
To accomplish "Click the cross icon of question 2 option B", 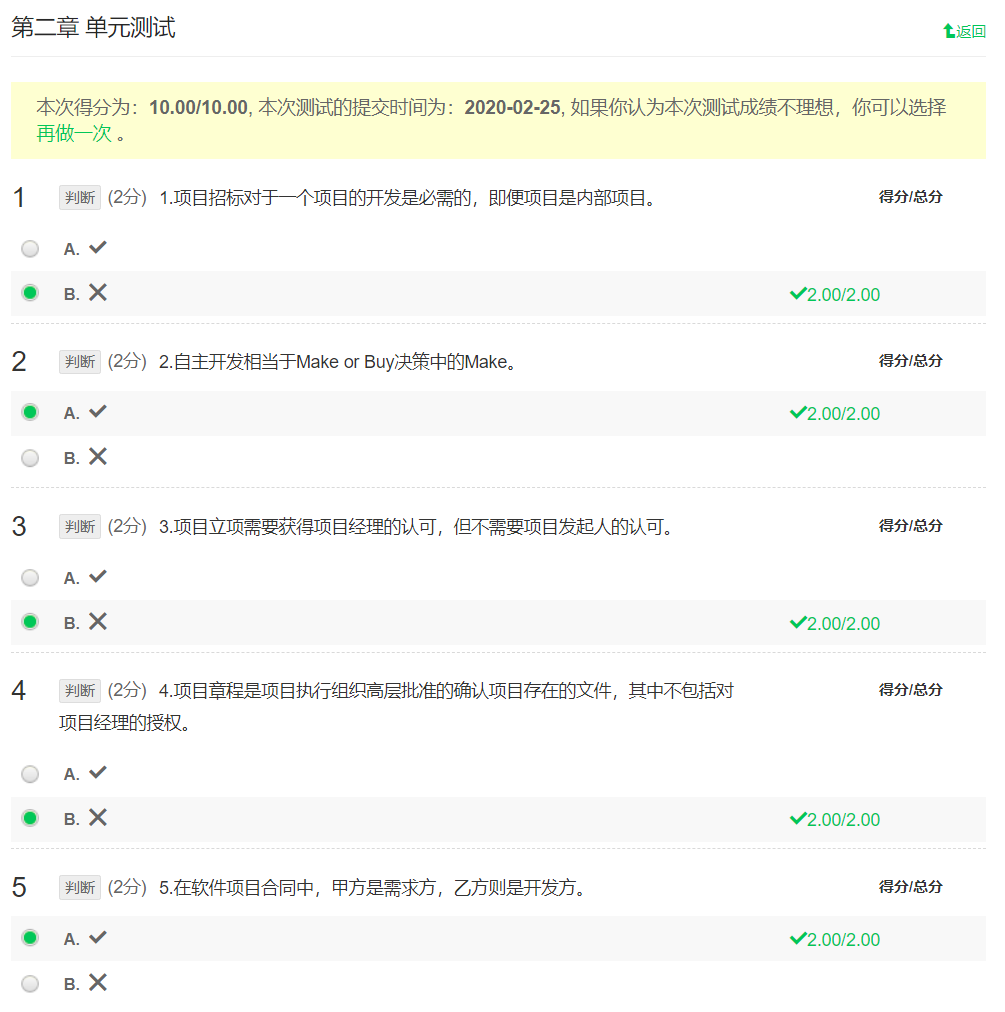I will 97,456.
